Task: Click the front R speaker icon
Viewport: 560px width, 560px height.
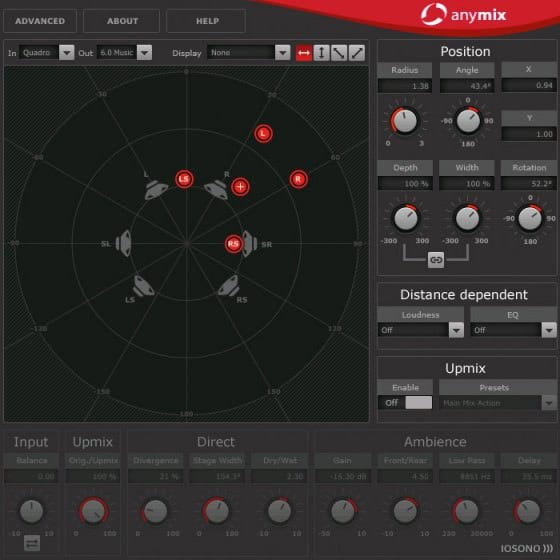Action: click(x=216, y=190)
